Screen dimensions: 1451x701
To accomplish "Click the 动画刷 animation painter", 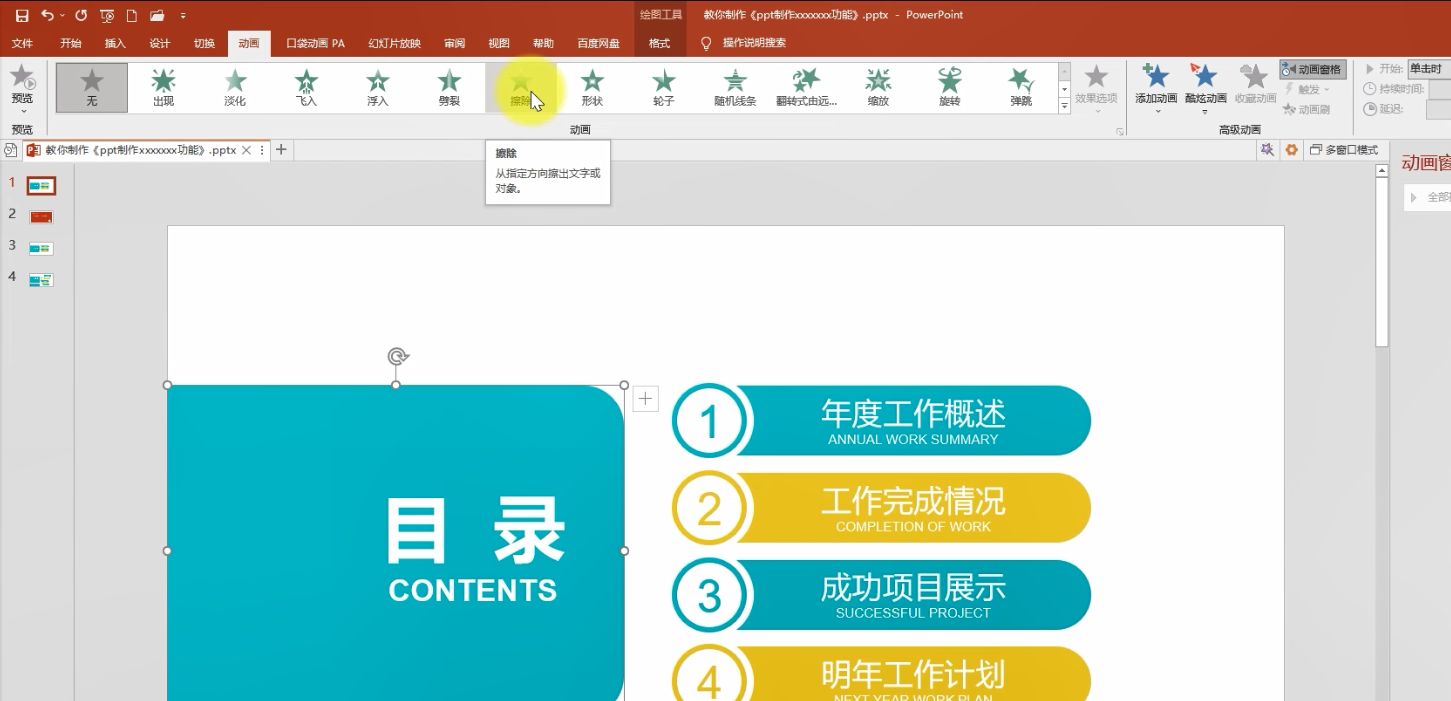I will pos(1308,109).
